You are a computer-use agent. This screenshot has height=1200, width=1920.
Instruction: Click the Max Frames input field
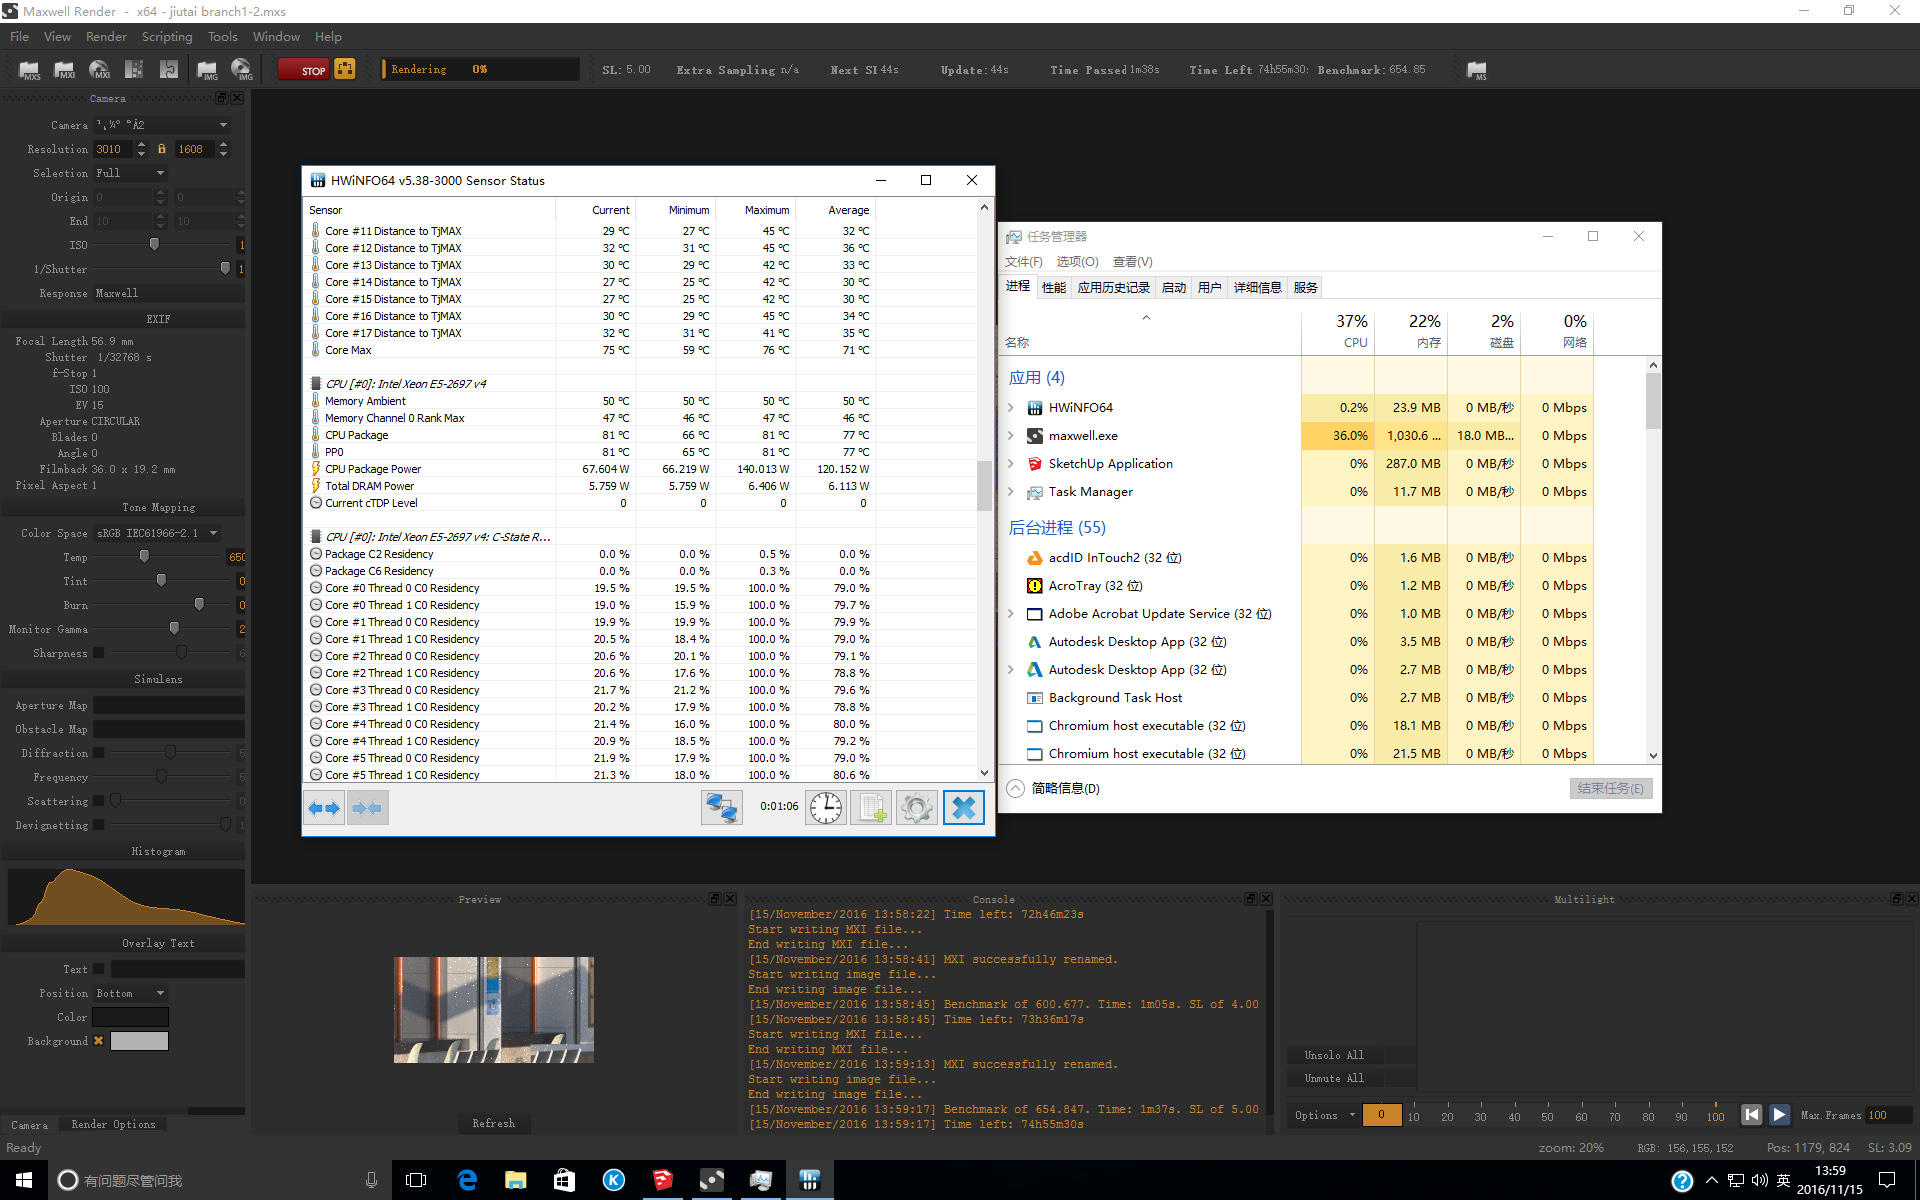1888,1115
